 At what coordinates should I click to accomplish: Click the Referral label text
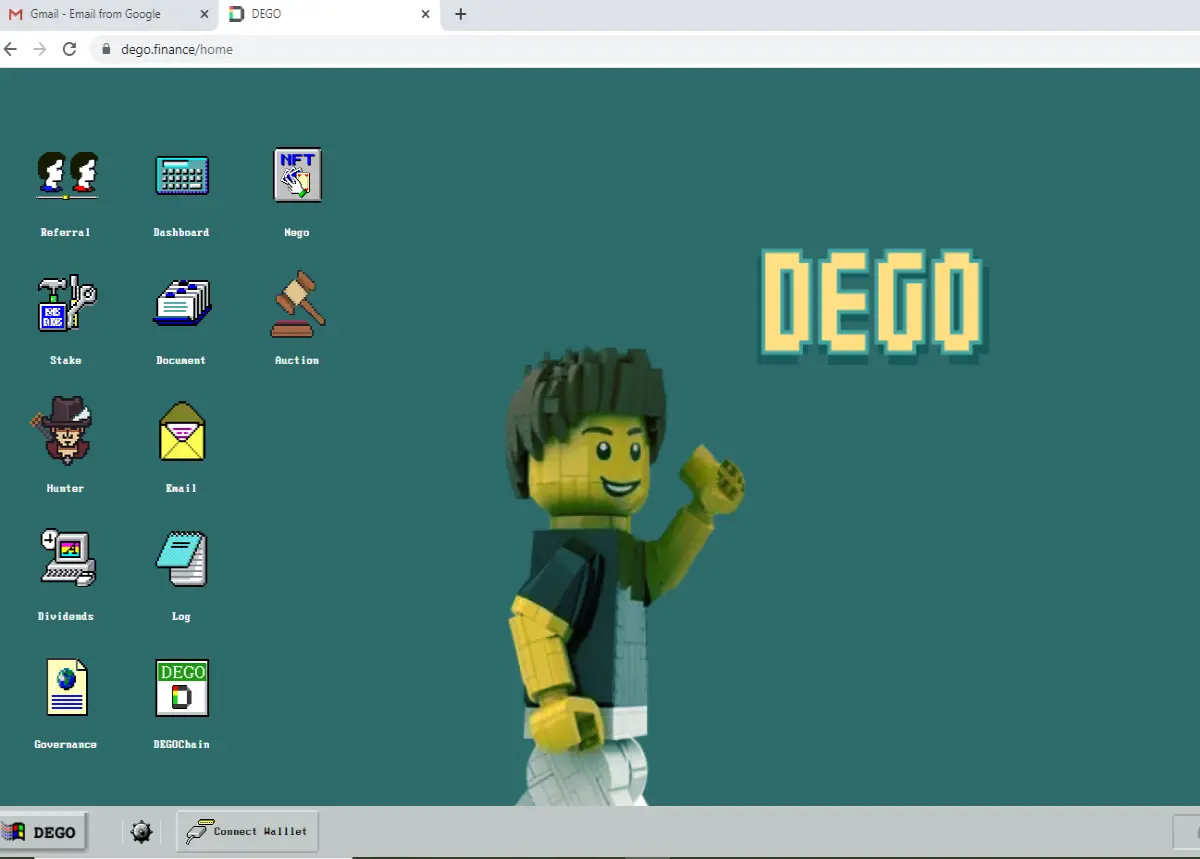66,232
